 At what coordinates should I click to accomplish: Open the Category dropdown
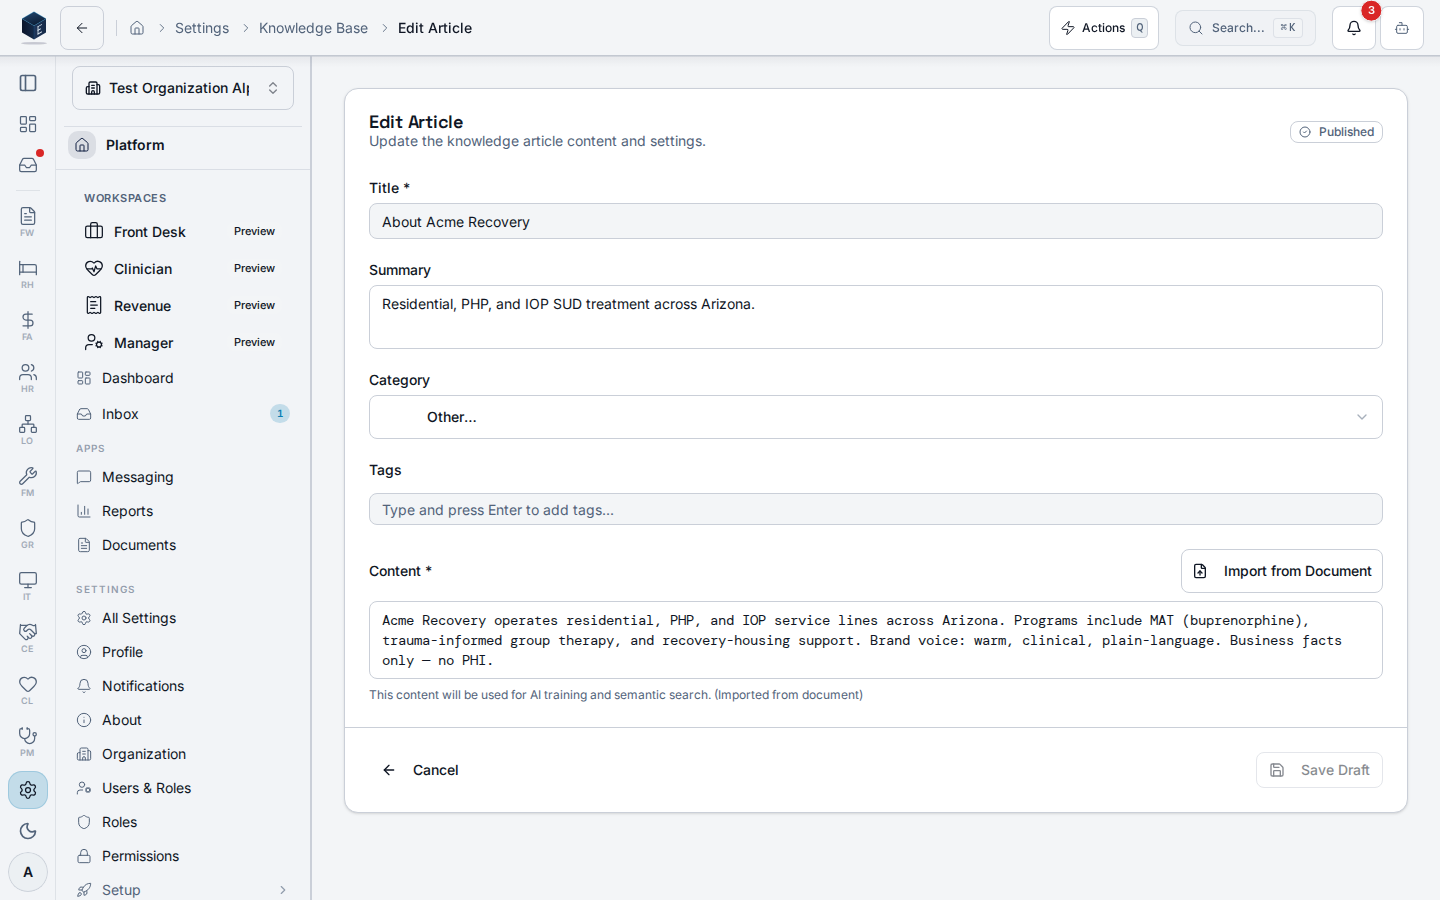[875, 417]
